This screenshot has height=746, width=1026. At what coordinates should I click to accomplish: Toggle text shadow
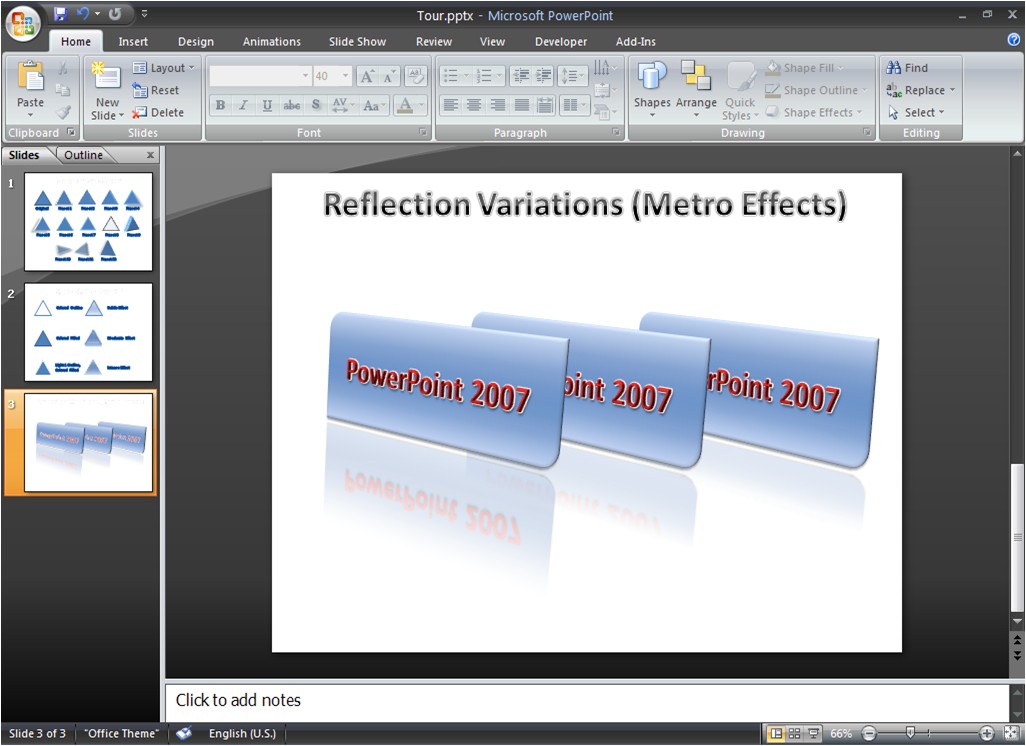click(x=316, y=105)
